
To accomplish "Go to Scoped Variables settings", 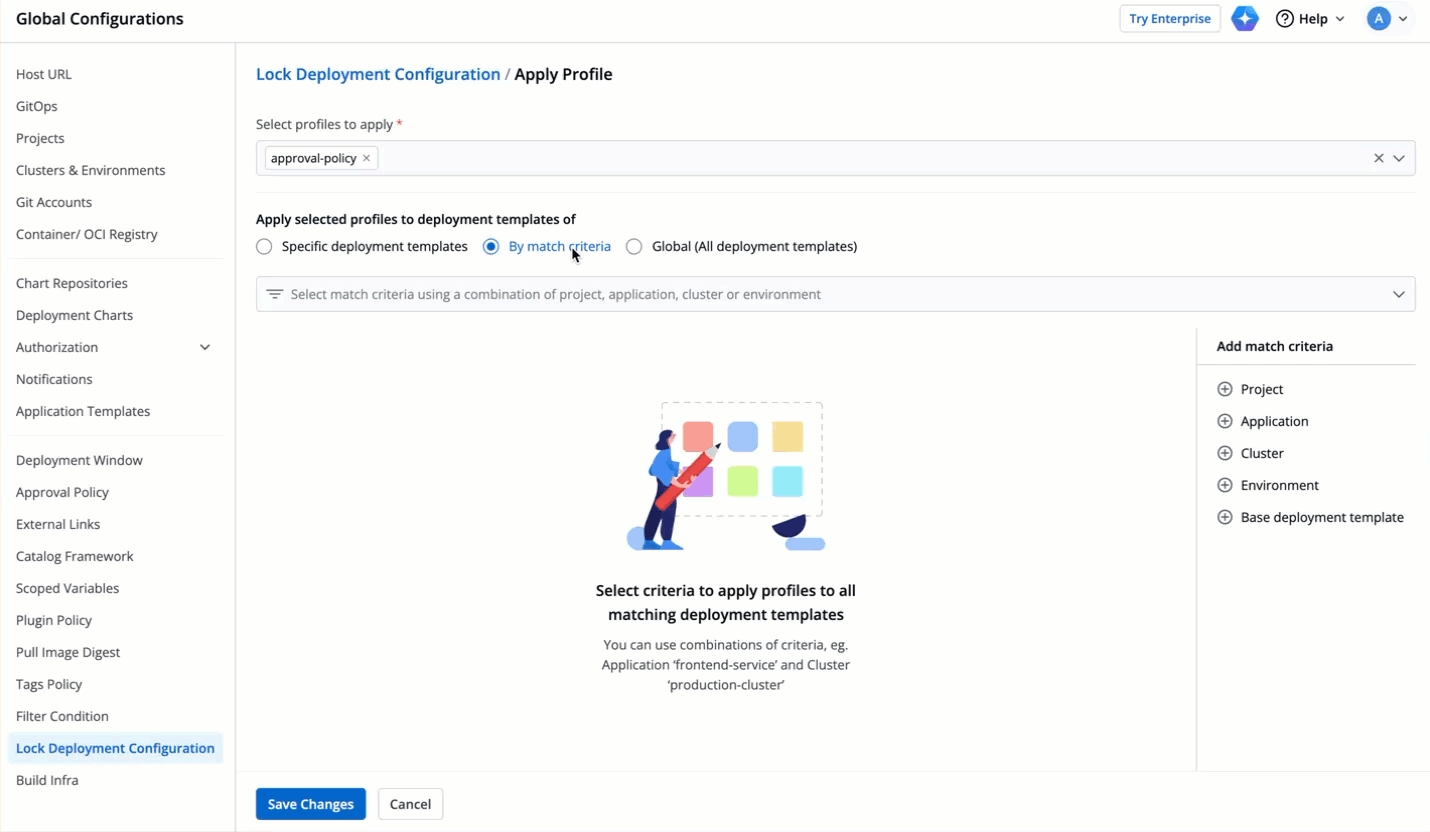I will click(x=67, y=588).
